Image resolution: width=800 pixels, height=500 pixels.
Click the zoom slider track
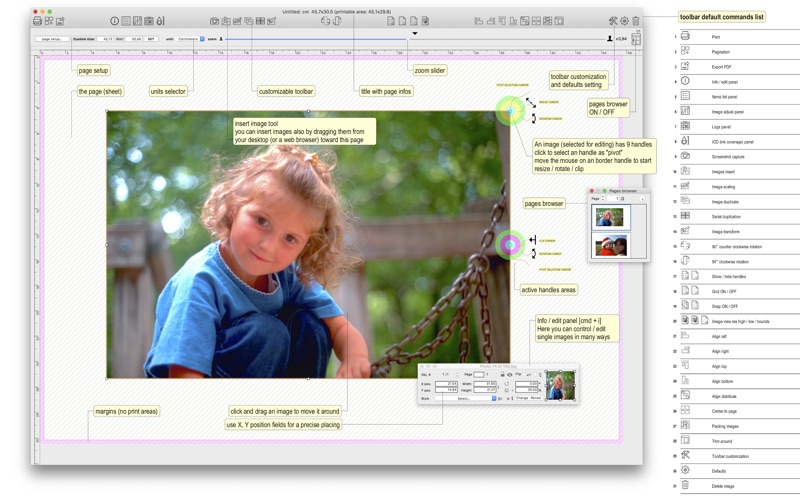click(415, 39)
